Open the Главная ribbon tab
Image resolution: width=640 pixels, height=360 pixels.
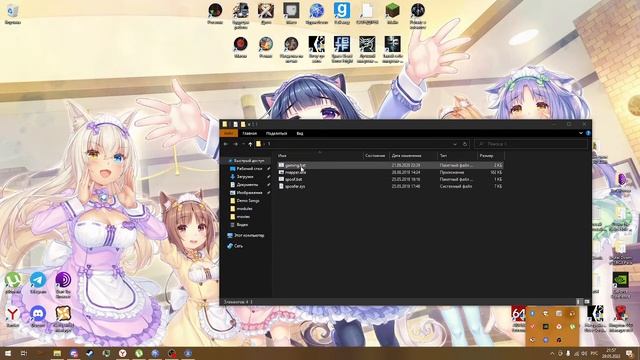(249, 133)
